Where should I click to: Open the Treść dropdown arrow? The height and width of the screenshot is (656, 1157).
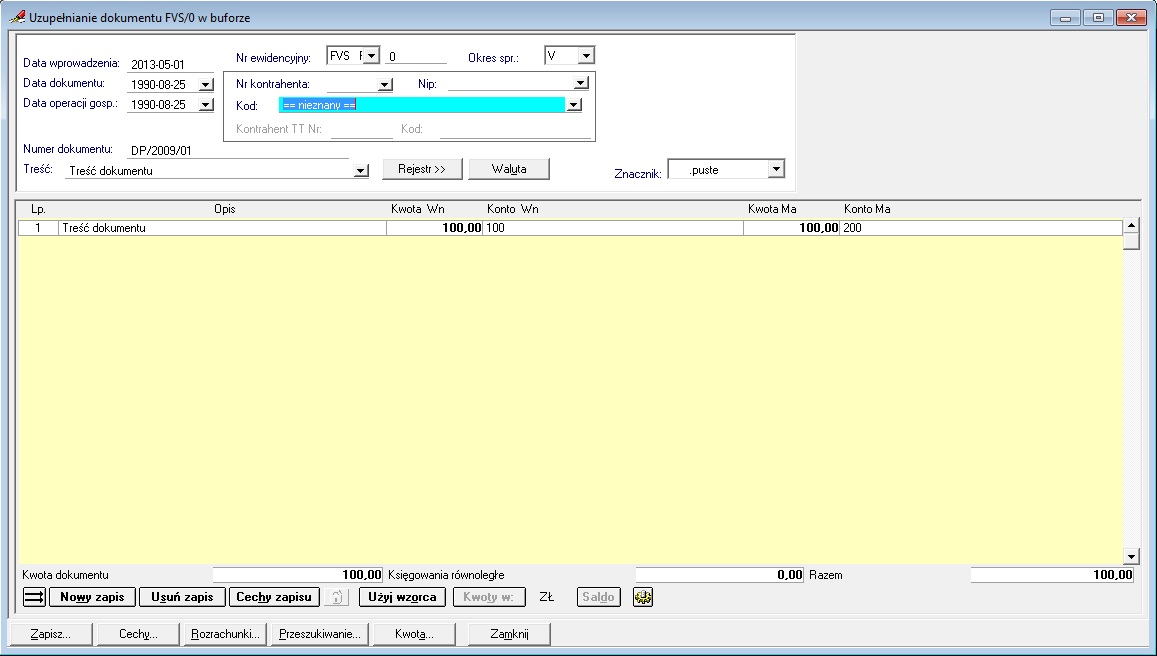360,171
